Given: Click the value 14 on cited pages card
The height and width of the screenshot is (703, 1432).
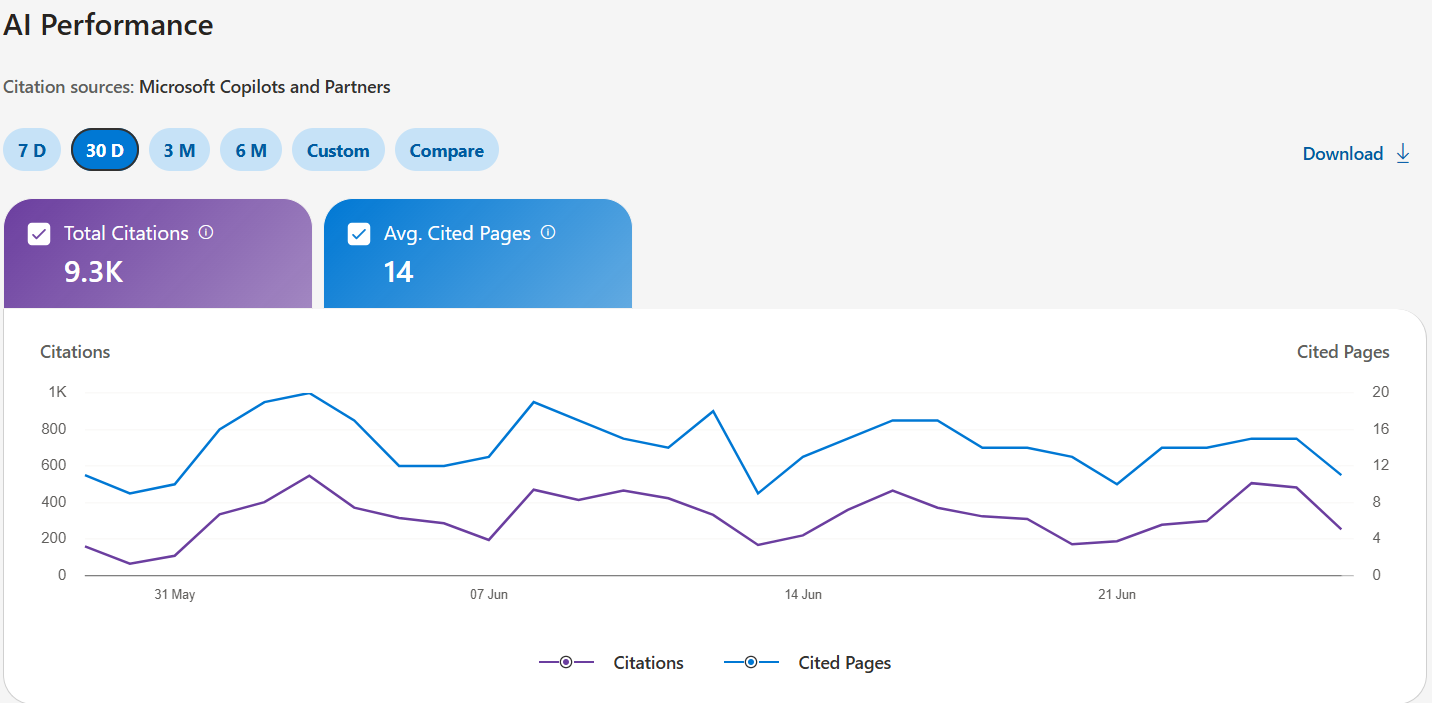Looking at the screenshot, I should click(x=399, y=272).
